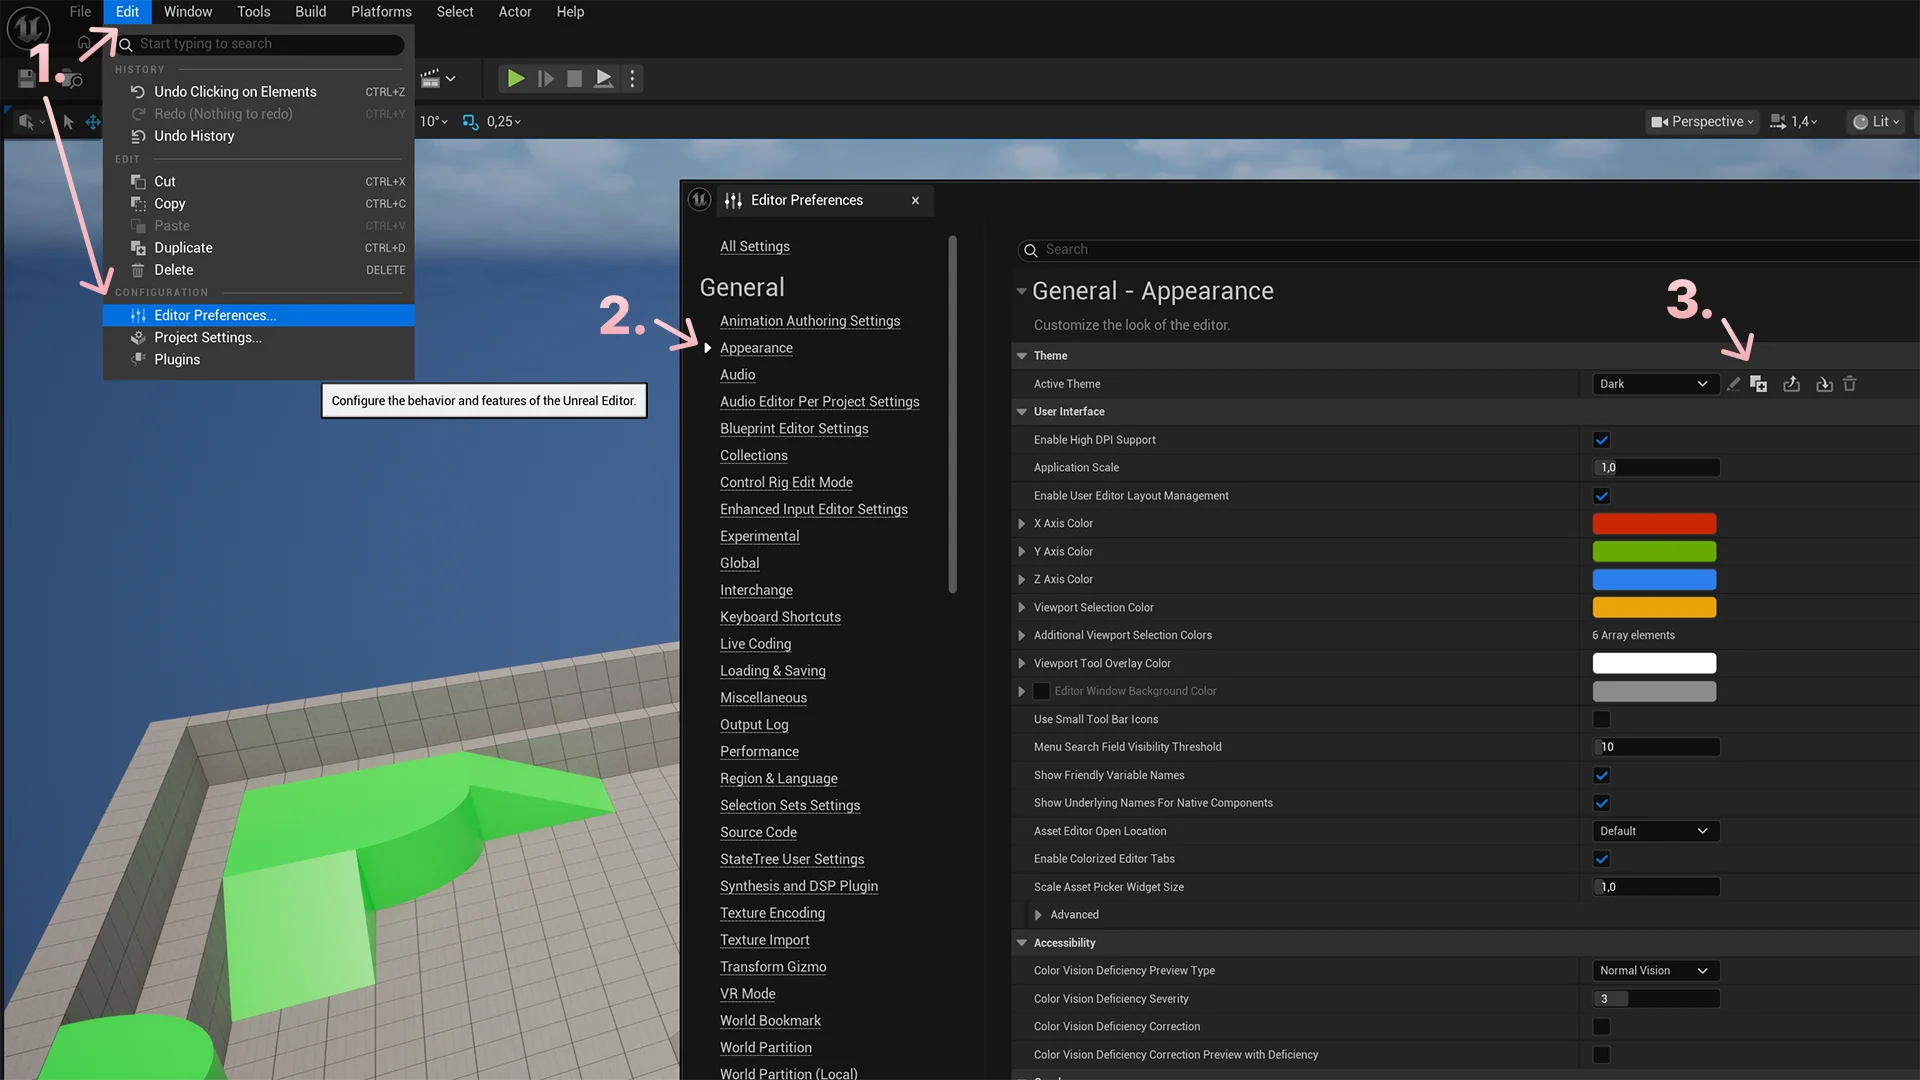Viewport: 1920px width, 1080px height.
Task: Click the edit theme pencil icon
Action: (x=1733, y=384)
